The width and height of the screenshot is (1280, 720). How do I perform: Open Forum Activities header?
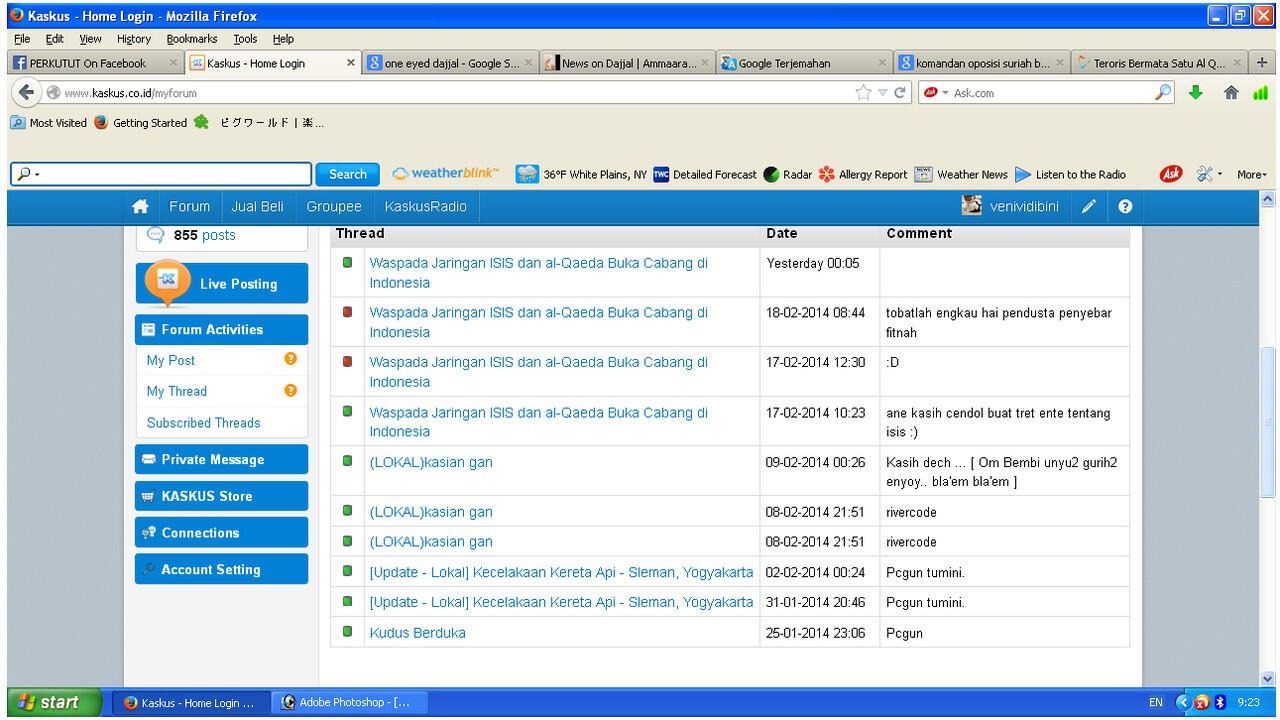point(221,329)
